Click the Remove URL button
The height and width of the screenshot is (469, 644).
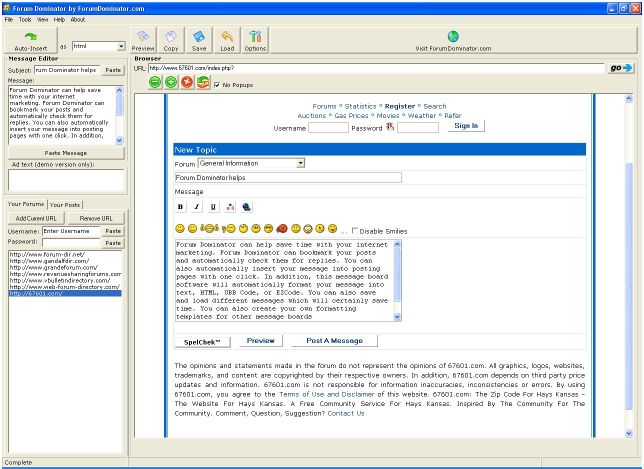[x=96, y=218]
